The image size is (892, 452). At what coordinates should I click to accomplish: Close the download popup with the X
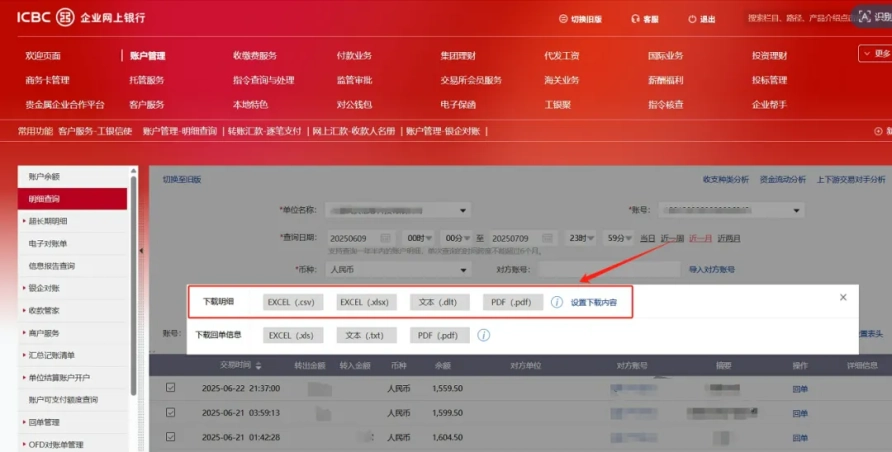pos(843,297)
